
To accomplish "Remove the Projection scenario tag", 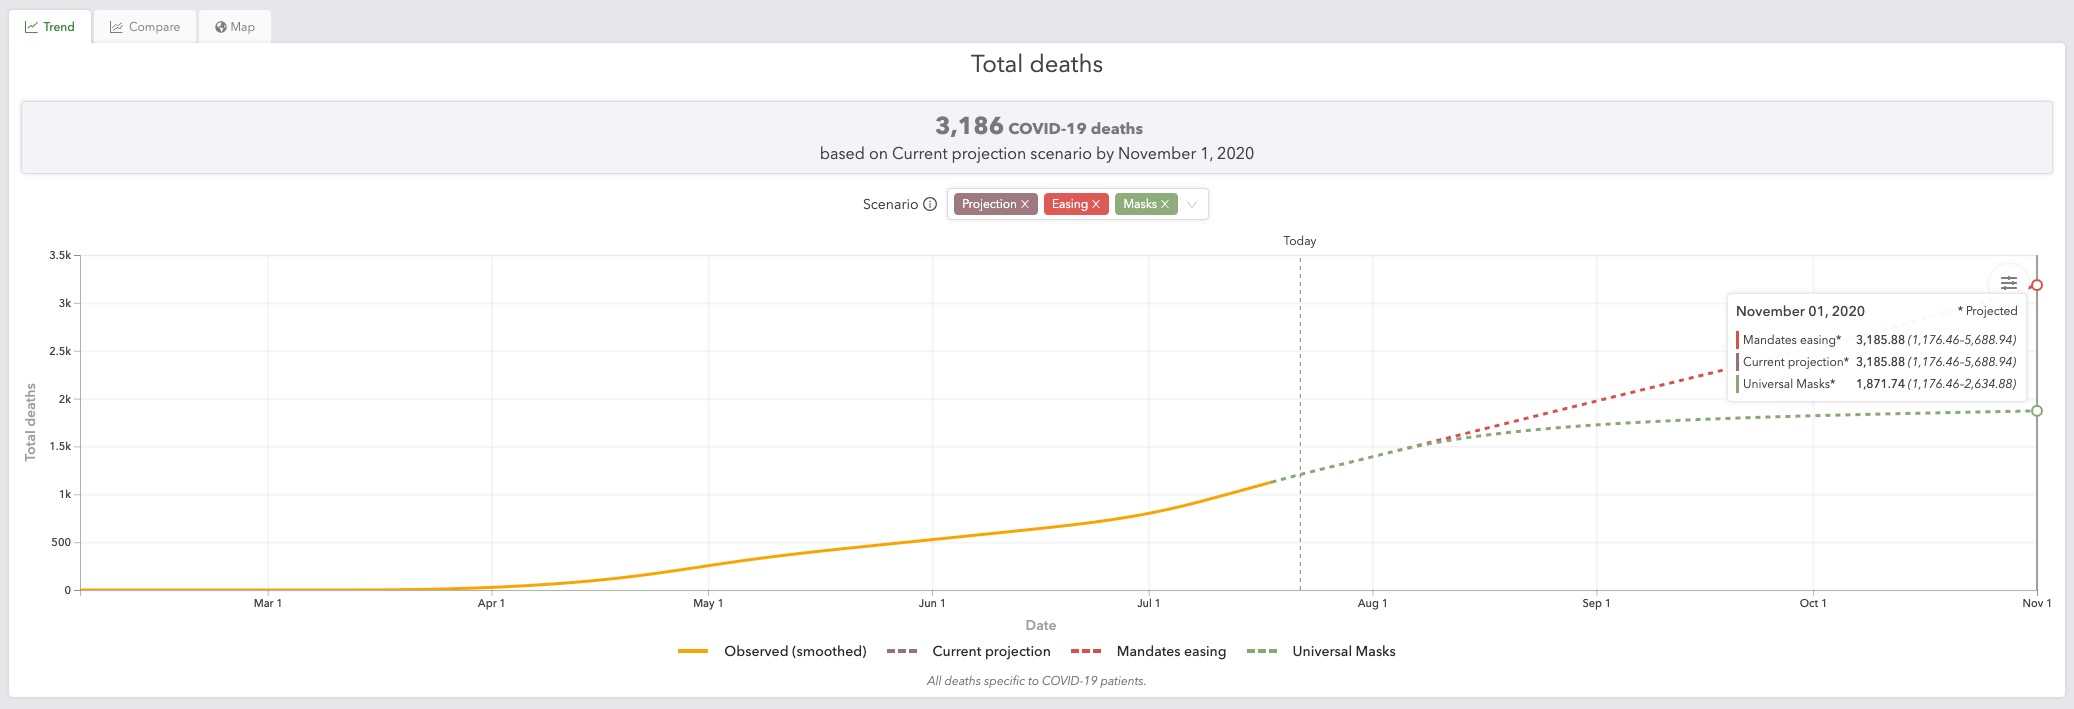I will 1025,204.
